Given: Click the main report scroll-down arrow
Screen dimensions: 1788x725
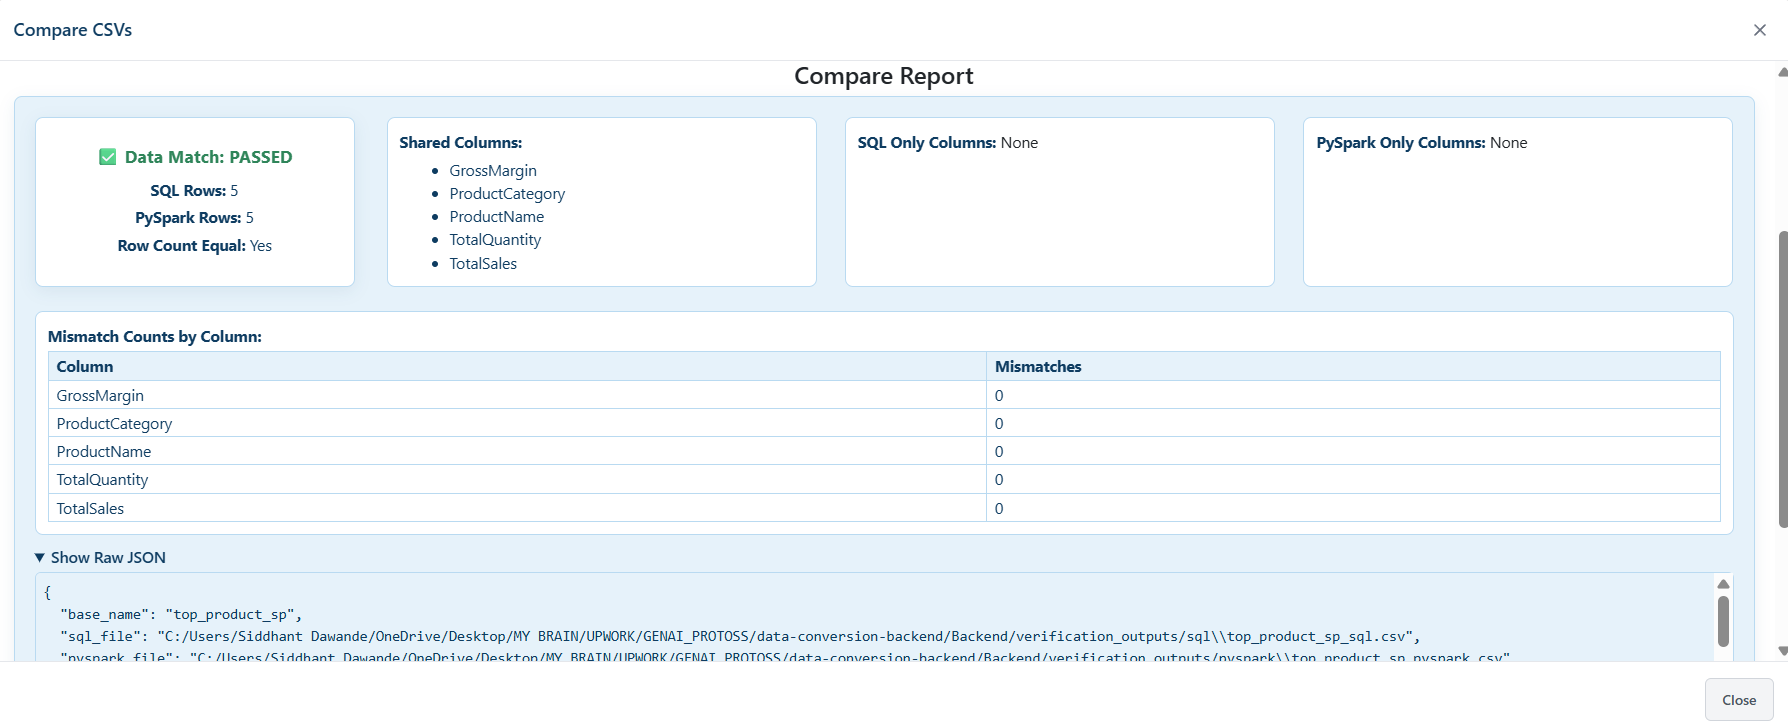Looking at the screenshot, I should [1782, 651].
